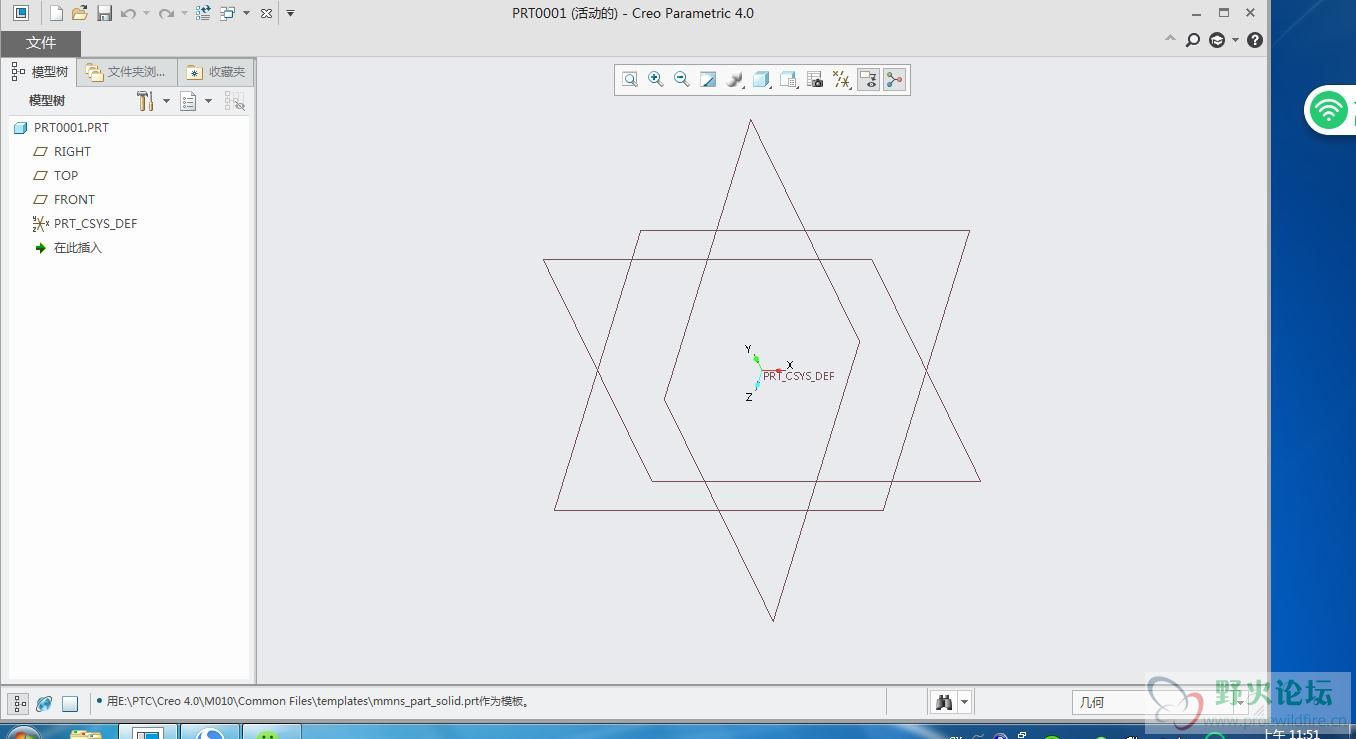Repaint the graphics window
The width and height of the screenshot is (1356, 739).
(x=708, y=80)
